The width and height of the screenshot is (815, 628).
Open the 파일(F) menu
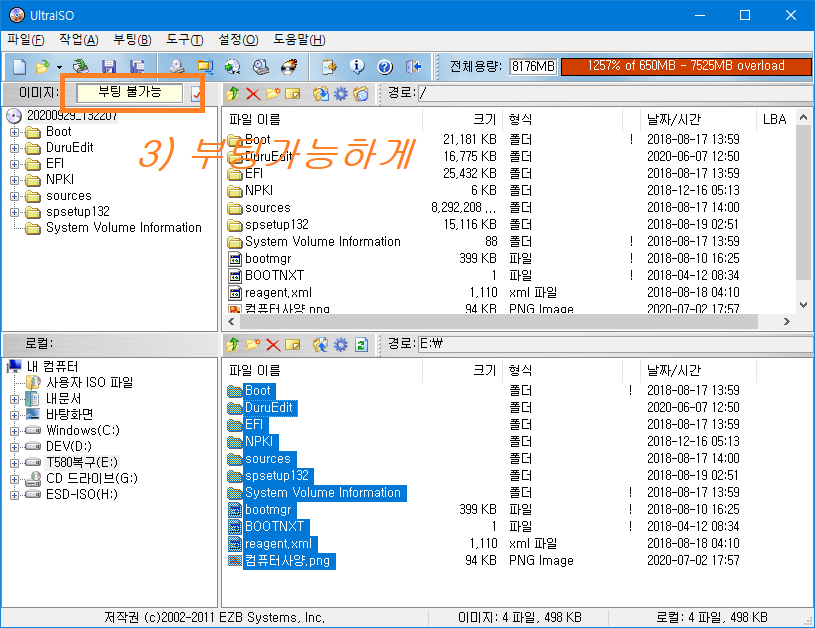(x=25, y=40)
